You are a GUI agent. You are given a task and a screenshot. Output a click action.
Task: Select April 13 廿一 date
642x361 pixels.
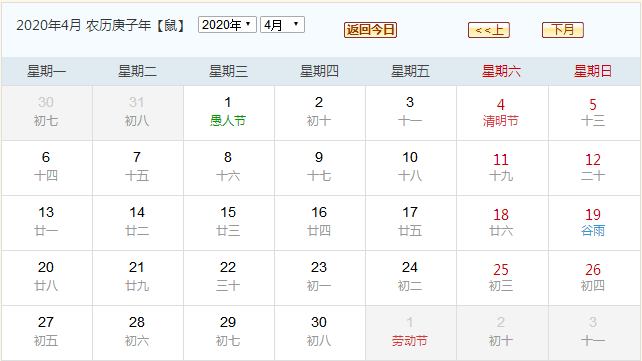pyautogui.click(x=47, y=223)
